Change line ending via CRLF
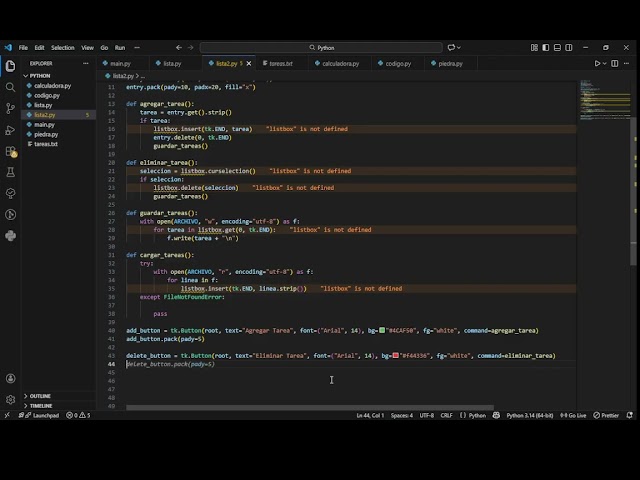Image resolution: width=640 pixels, height=480 pixels. [x=446, y=415]
